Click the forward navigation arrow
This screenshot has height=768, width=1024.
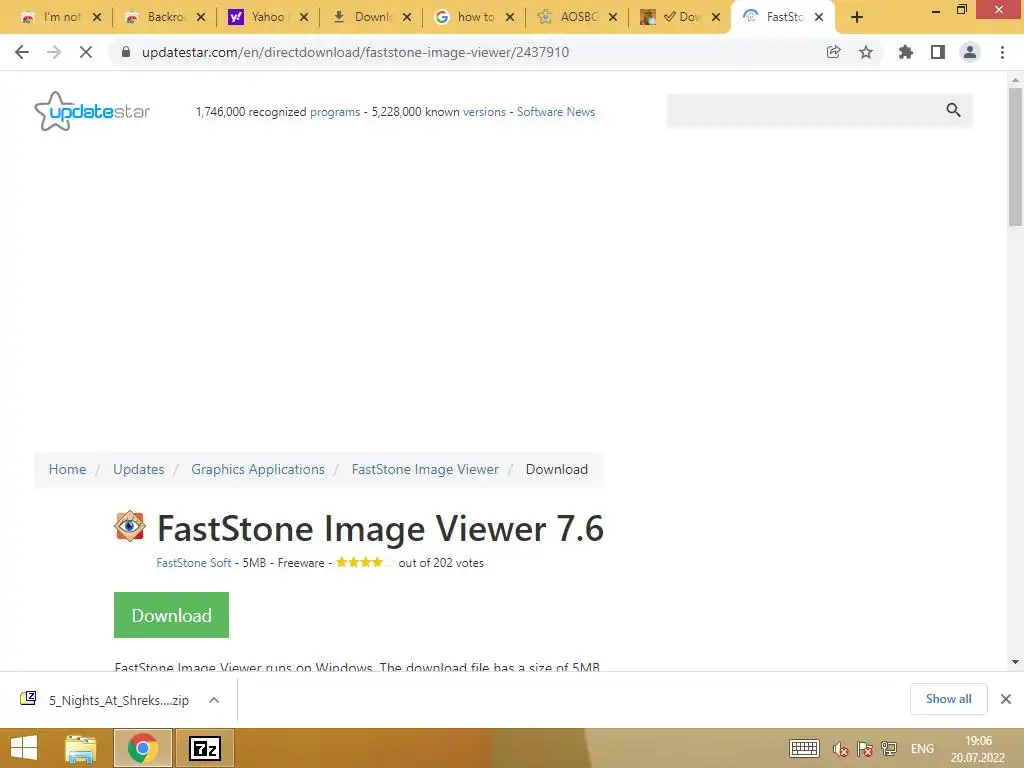click(x=54, y=52)
